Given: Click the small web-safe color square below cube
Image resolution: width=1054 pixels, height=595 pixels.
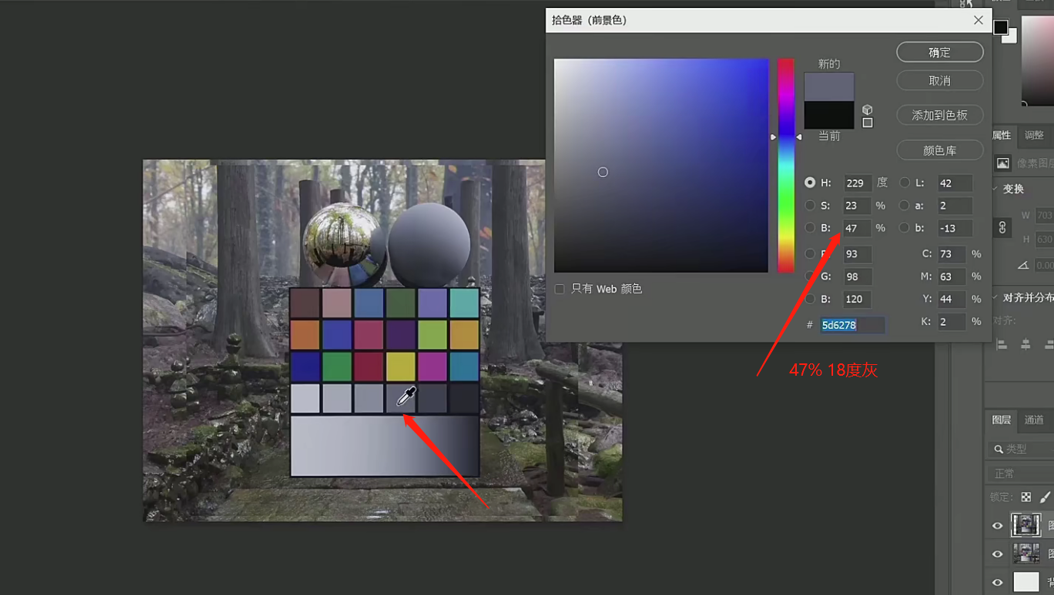Looking at the screenshot, I should (867, 123).
